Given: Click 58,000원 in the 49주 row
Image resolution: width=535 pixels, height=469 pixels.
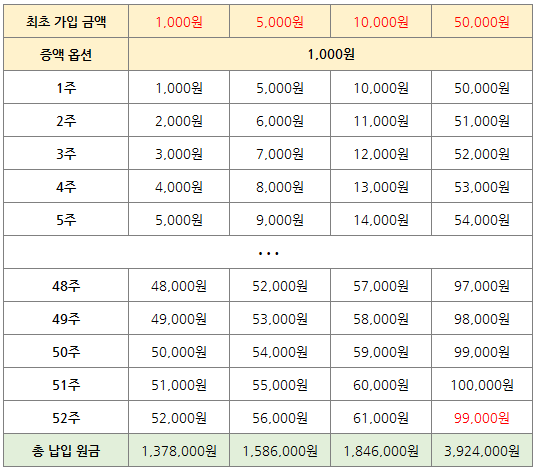Looking at the screenshot, I should click(x=381, y=318).
